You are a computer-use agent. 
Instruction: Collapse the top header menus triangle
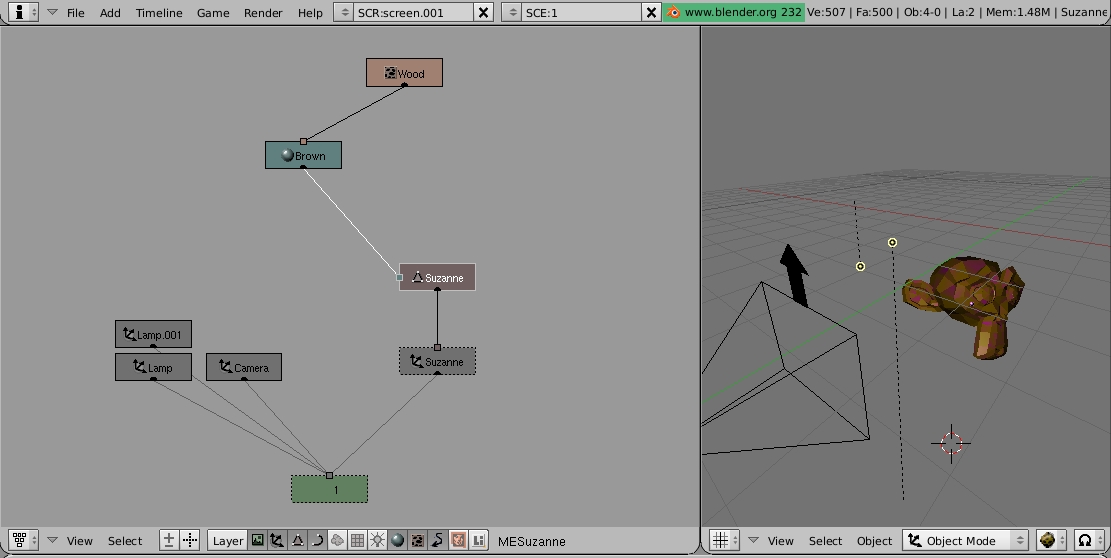(x=52, y=12)
